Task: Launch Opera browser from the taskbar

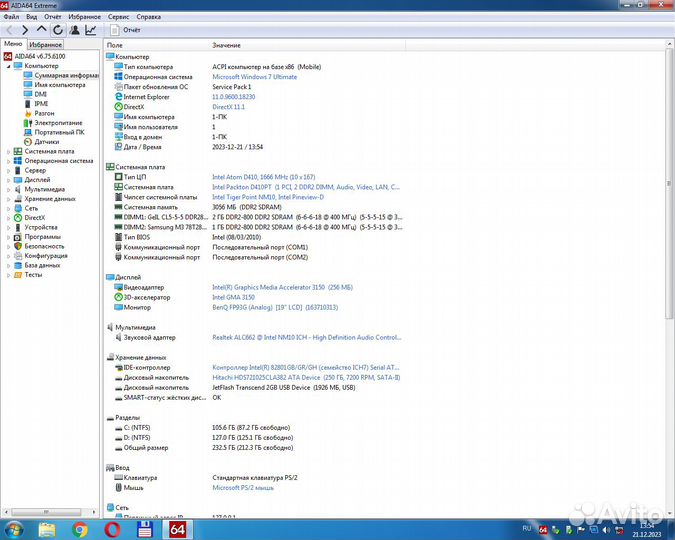Action: 112,529
